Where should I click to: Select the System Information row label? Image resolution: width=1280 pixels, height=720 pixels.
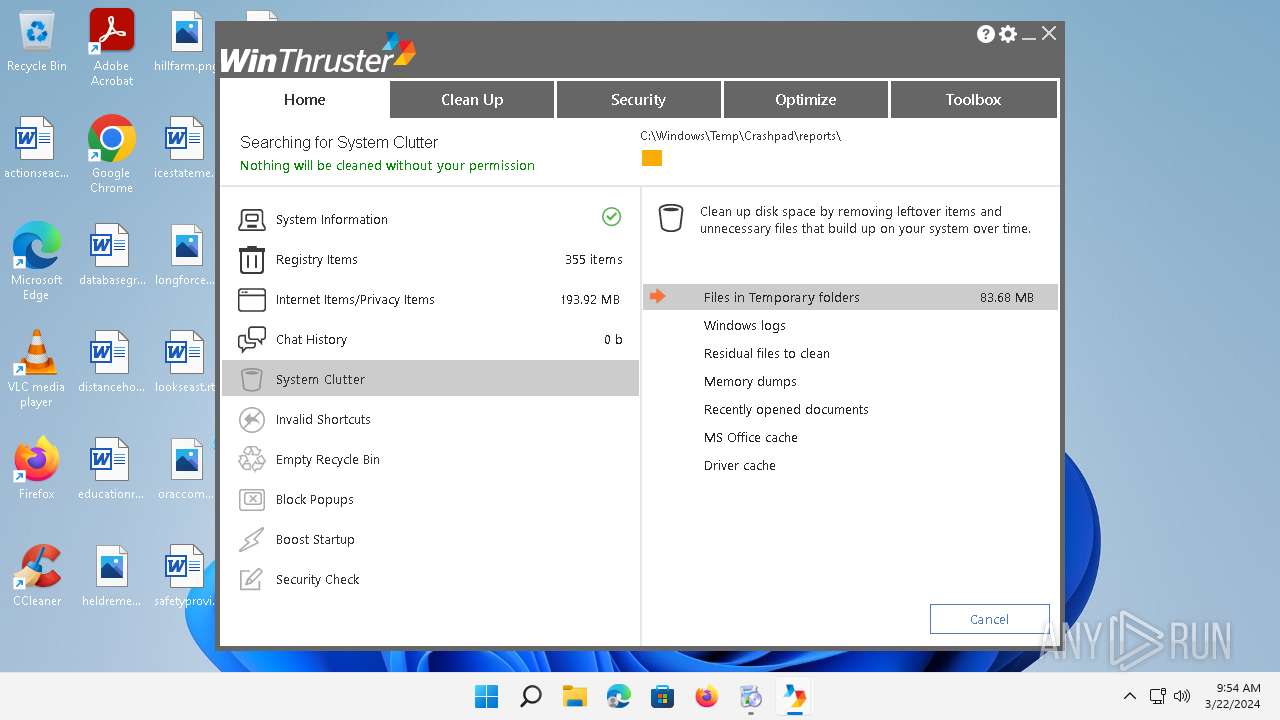coord(332,220)
